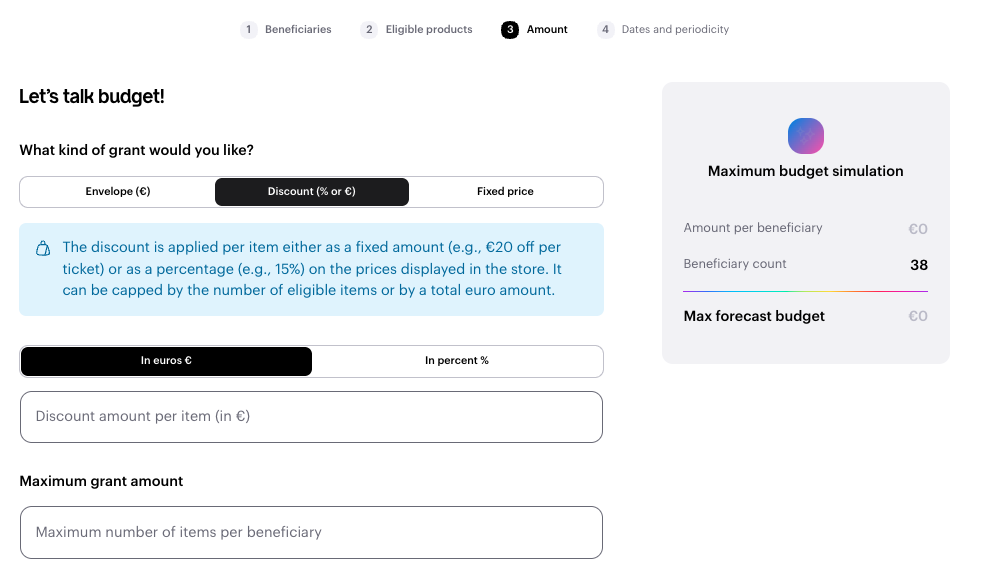
Task: Click the Beneficiary count value 38
Action: coord(918,265)
